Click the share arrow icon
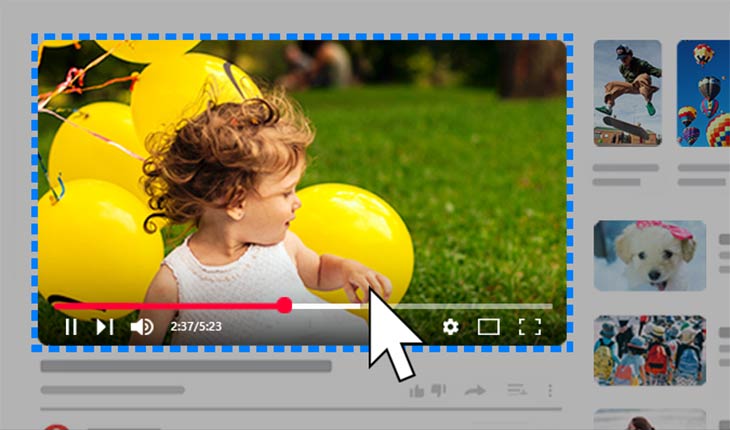The width and height of the screenshot is (730, 430). click(475, 390)
